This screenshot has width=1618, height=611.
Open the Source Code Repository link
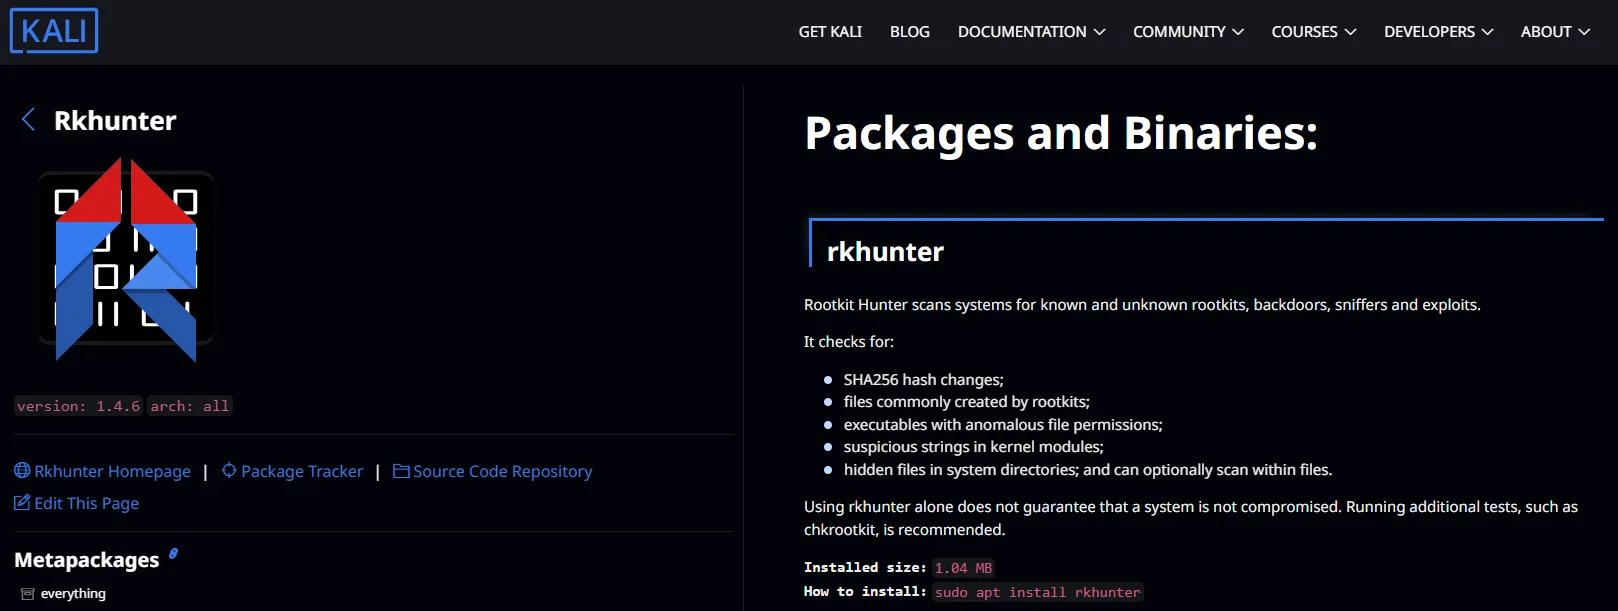[x=502, y=471]
